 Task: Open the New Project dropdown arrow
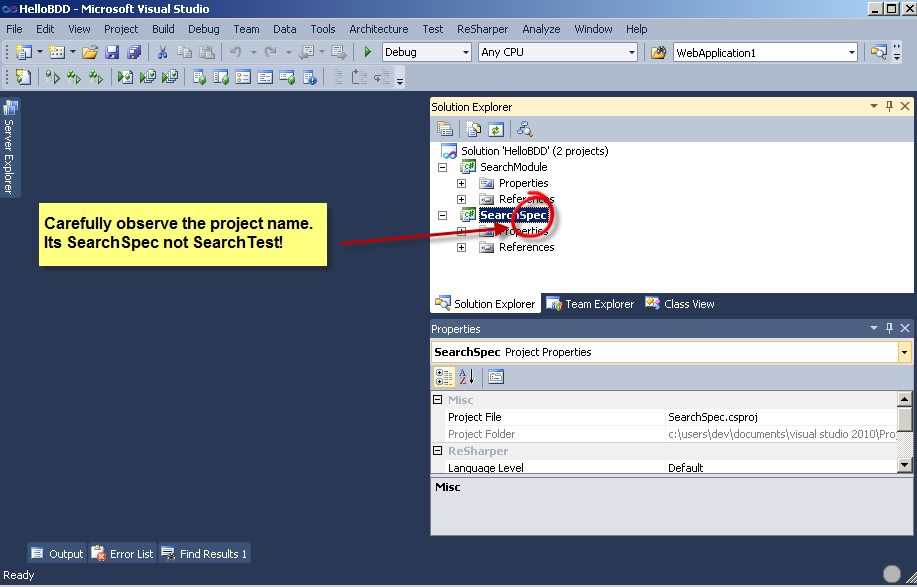click(40, 52)
